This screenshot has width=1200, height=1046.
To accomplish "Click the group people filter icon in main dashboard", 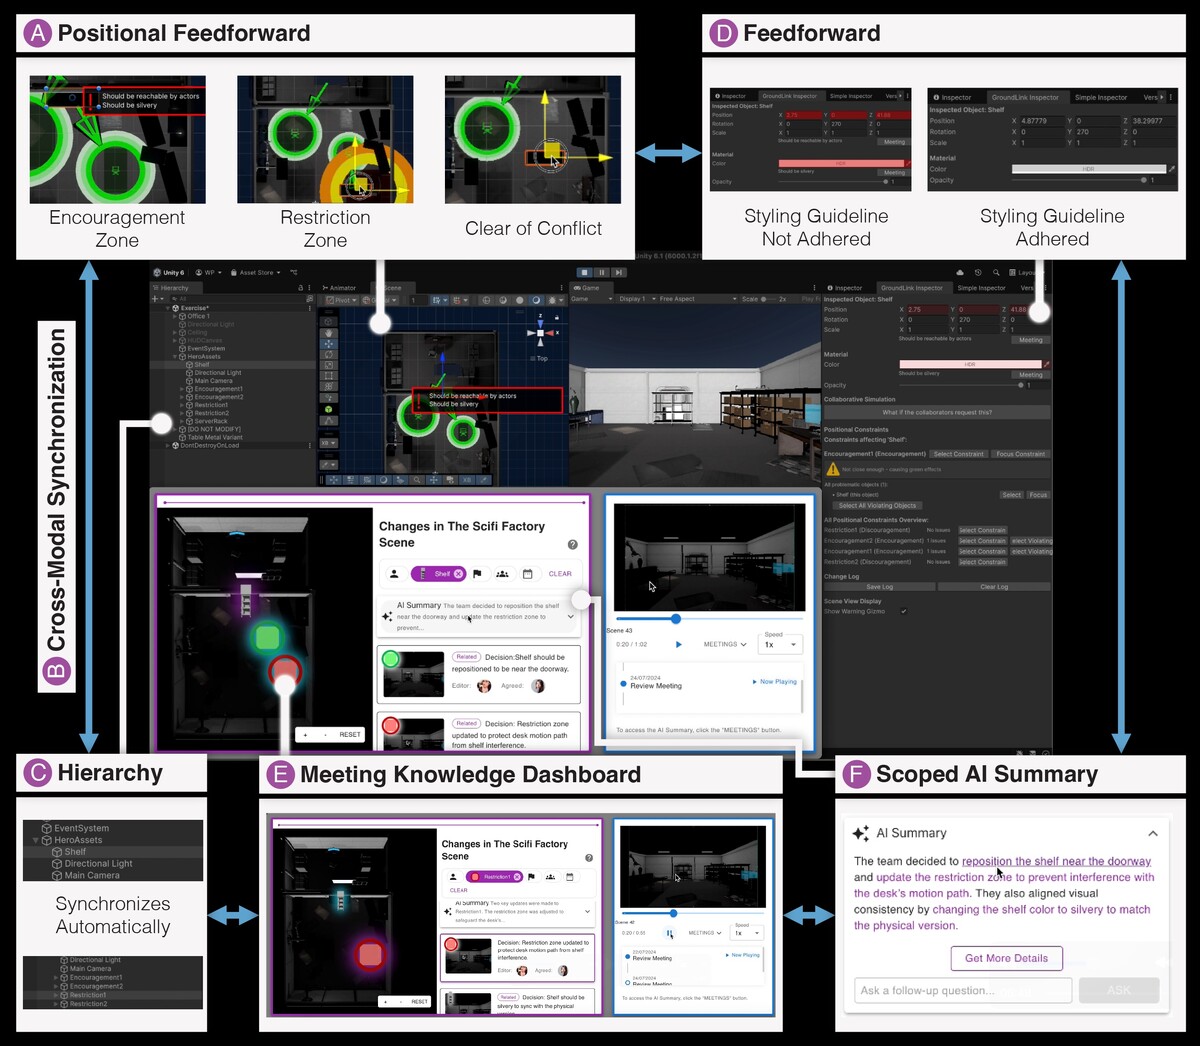I will point(502,574).
